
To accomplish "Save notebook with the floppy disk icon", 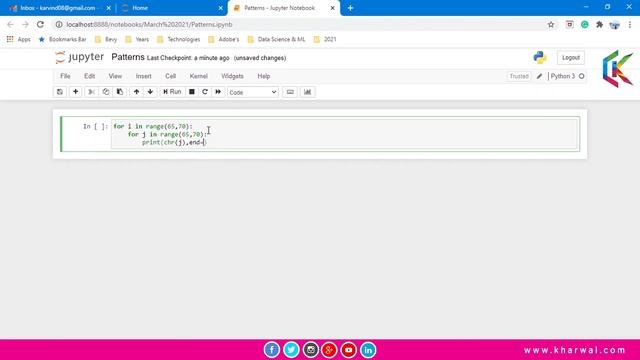I will (60, 92).
